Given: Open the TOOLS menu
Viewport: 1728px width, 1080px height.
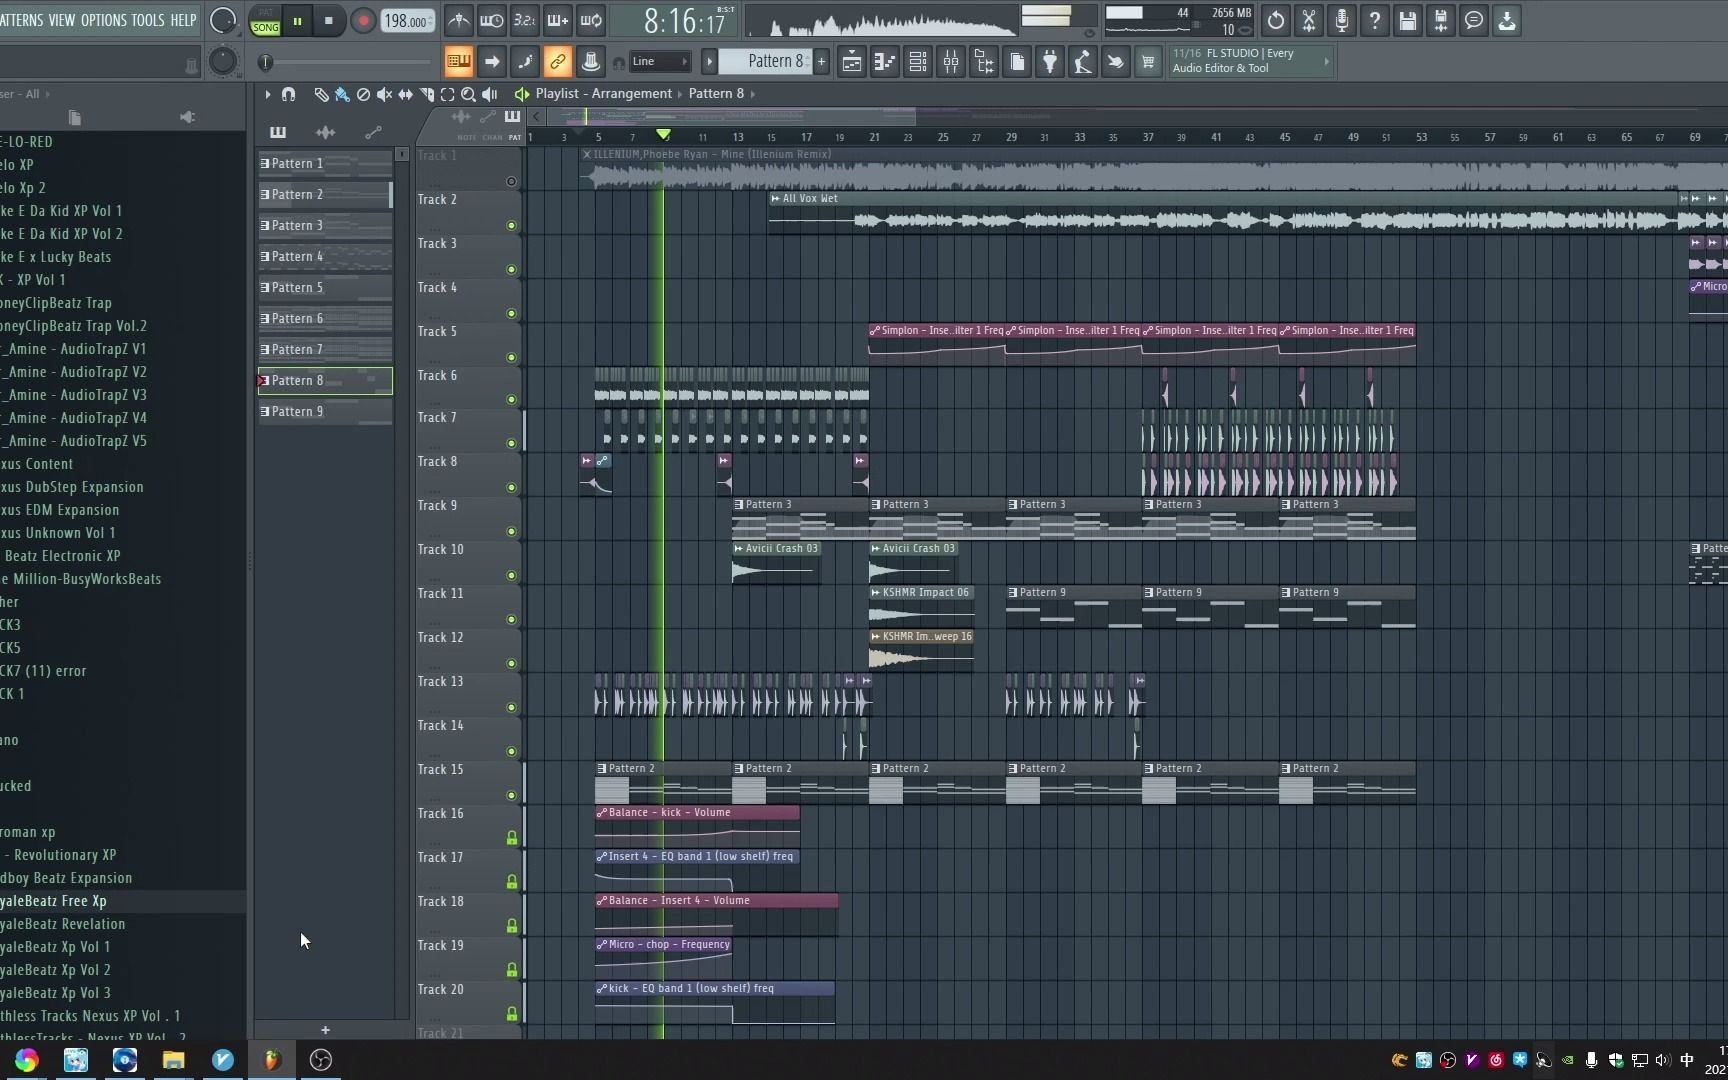Looking at the screenshot, I should tap(148, 20).
